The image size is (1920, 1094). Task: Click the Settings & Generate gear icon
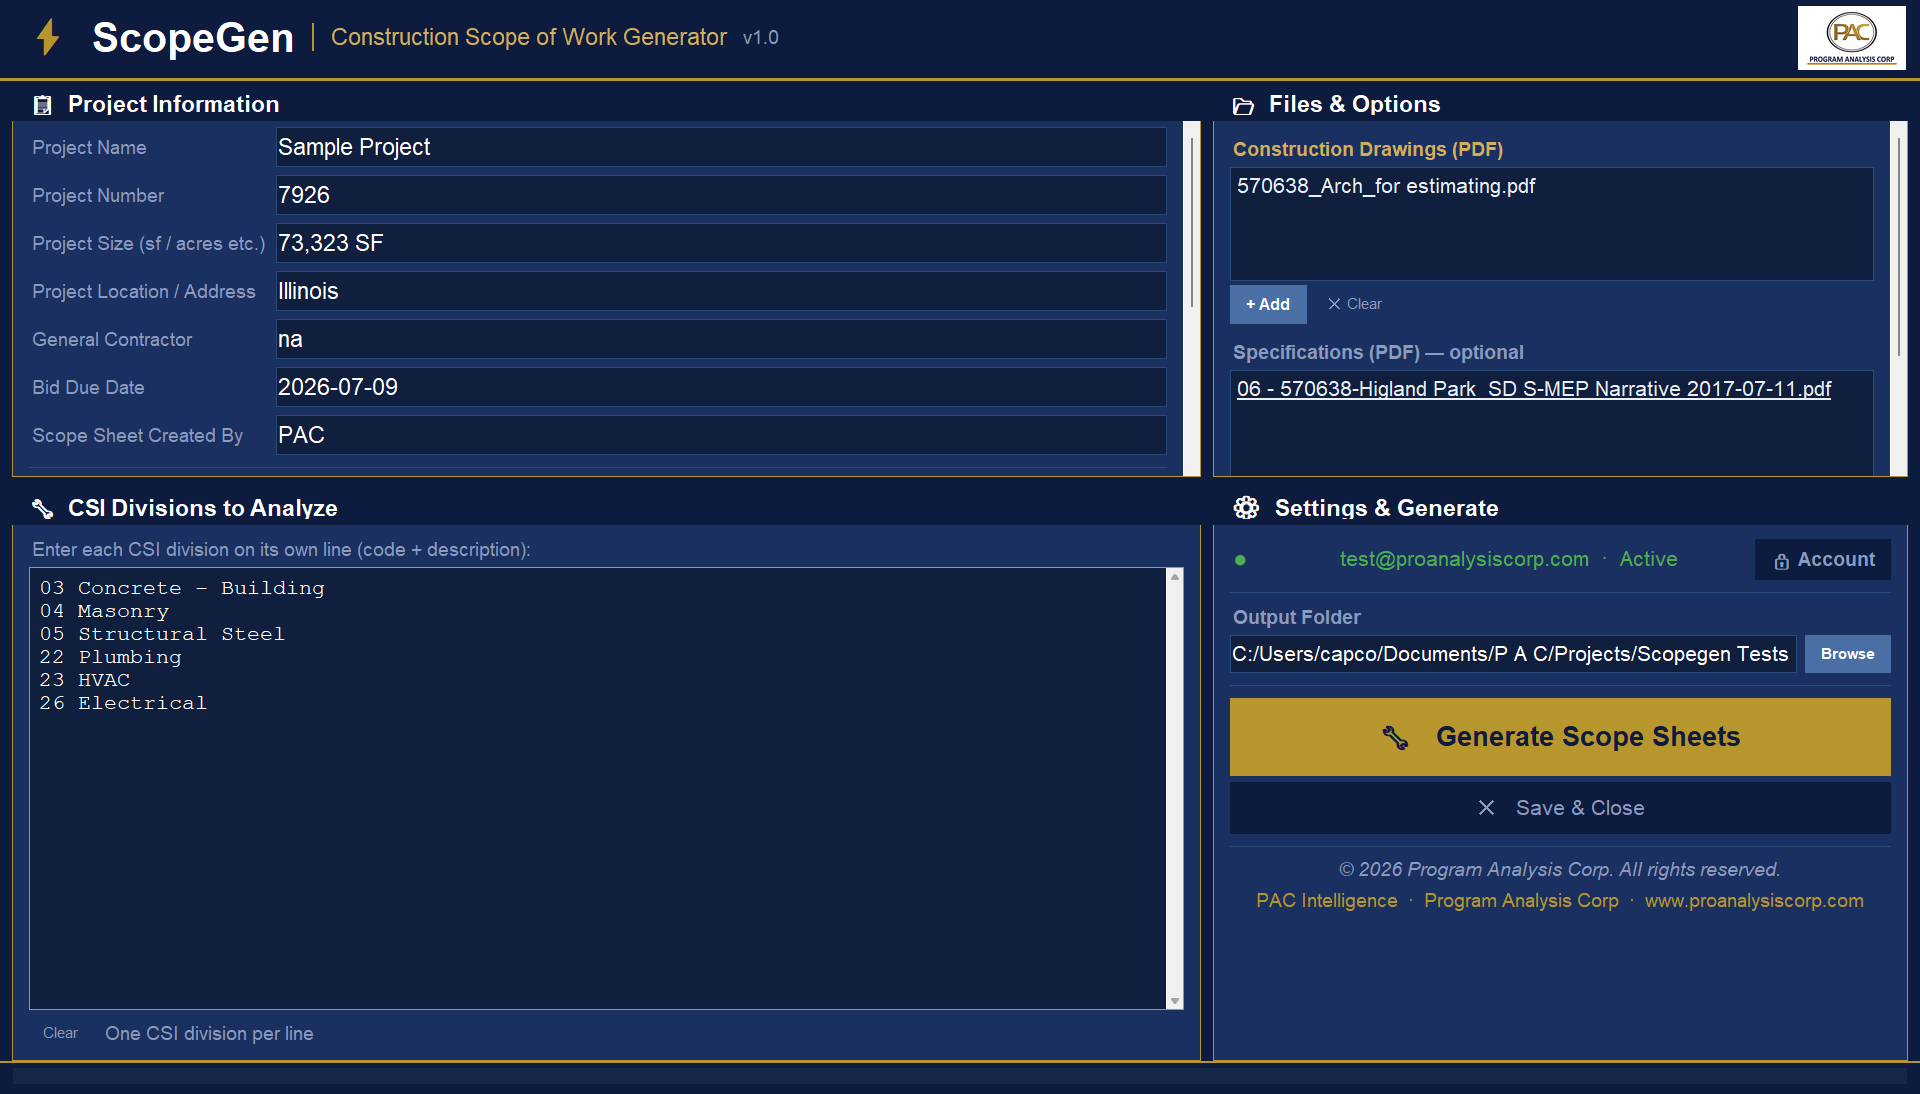(1246, 508)
